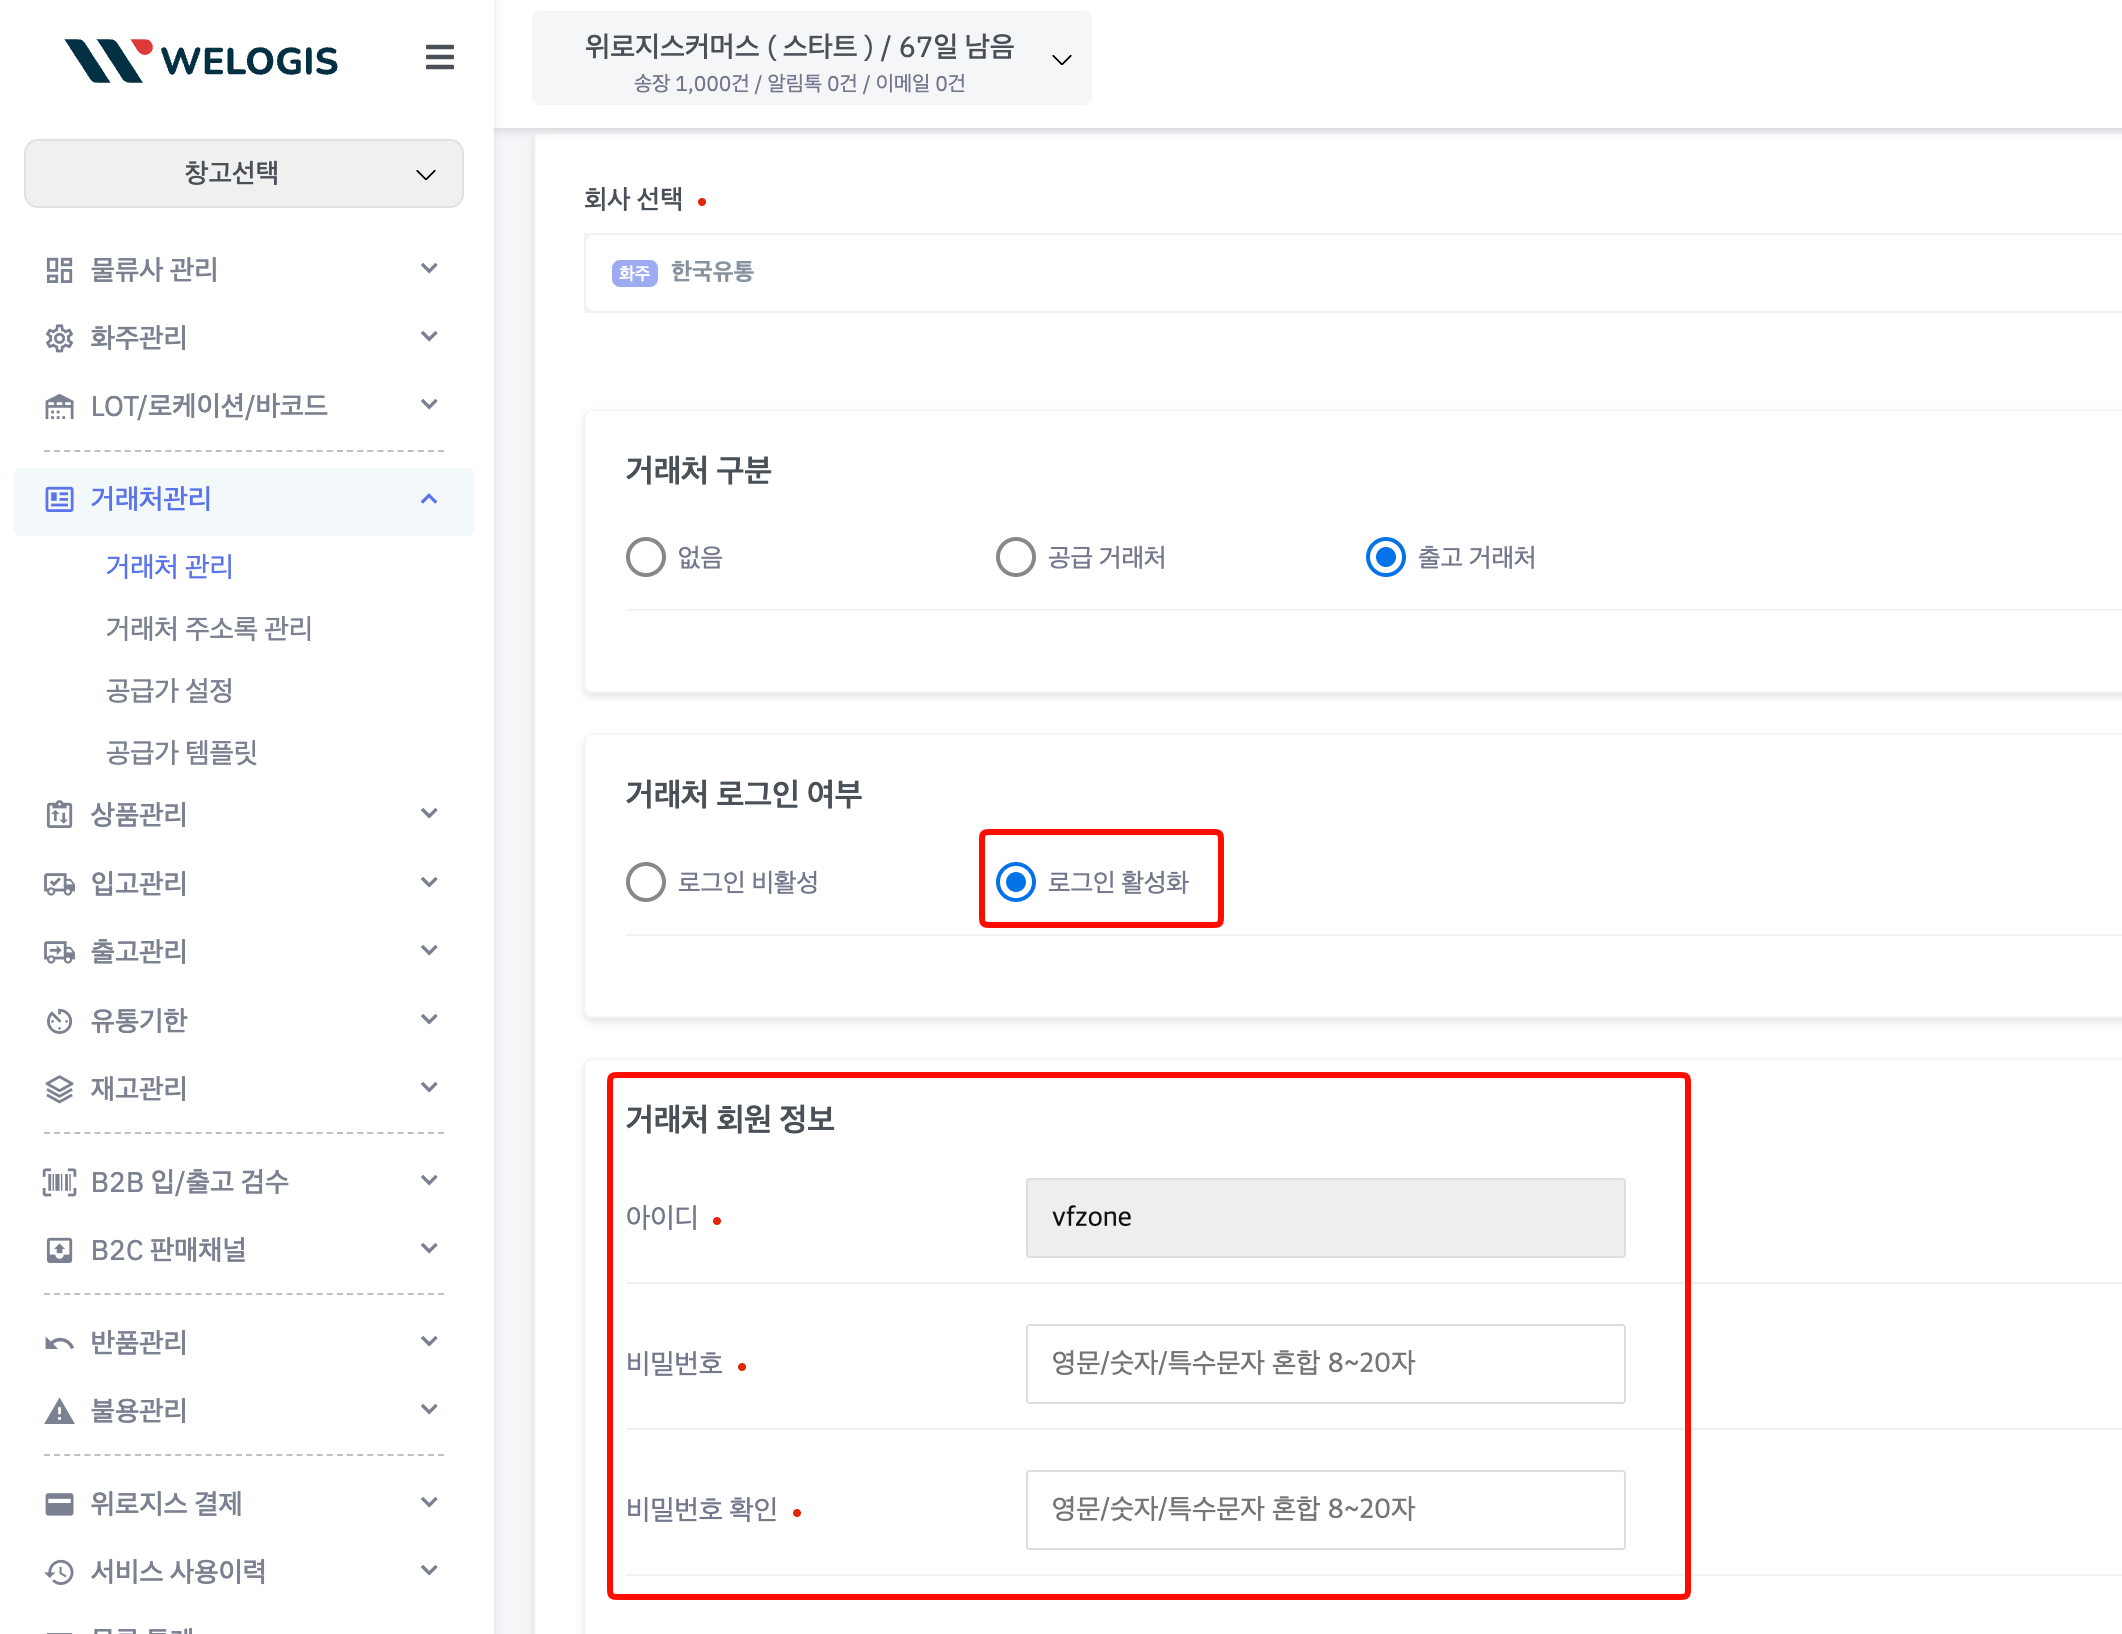
Task: Click the hamburger menu icon
Action: point(439,58)
